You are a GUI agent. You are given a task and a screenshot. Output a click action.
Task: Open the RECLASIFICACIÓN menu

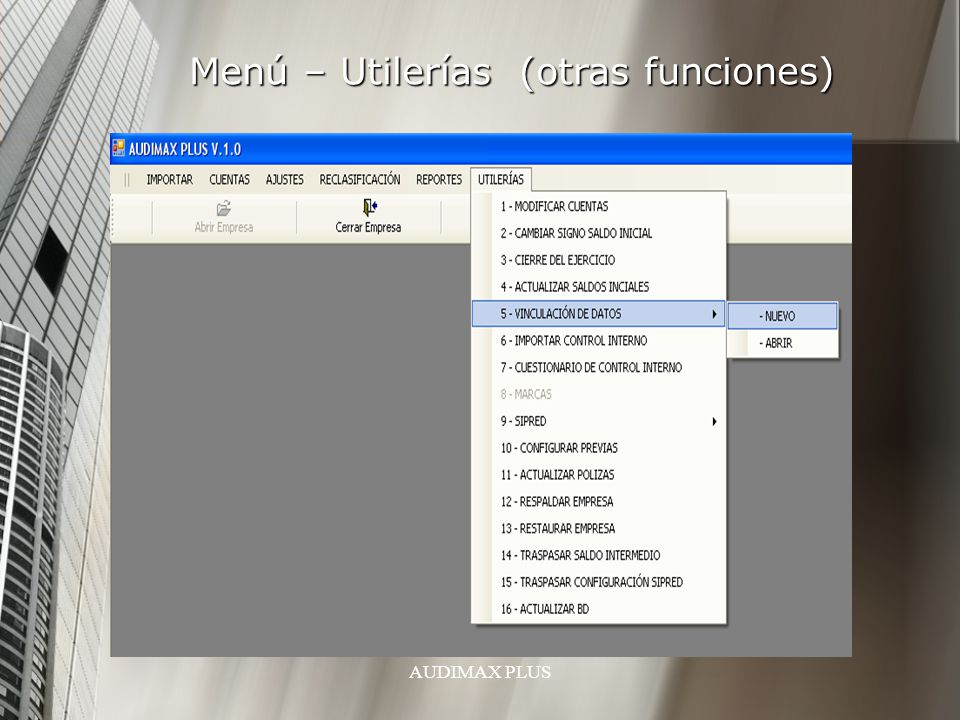360,179
